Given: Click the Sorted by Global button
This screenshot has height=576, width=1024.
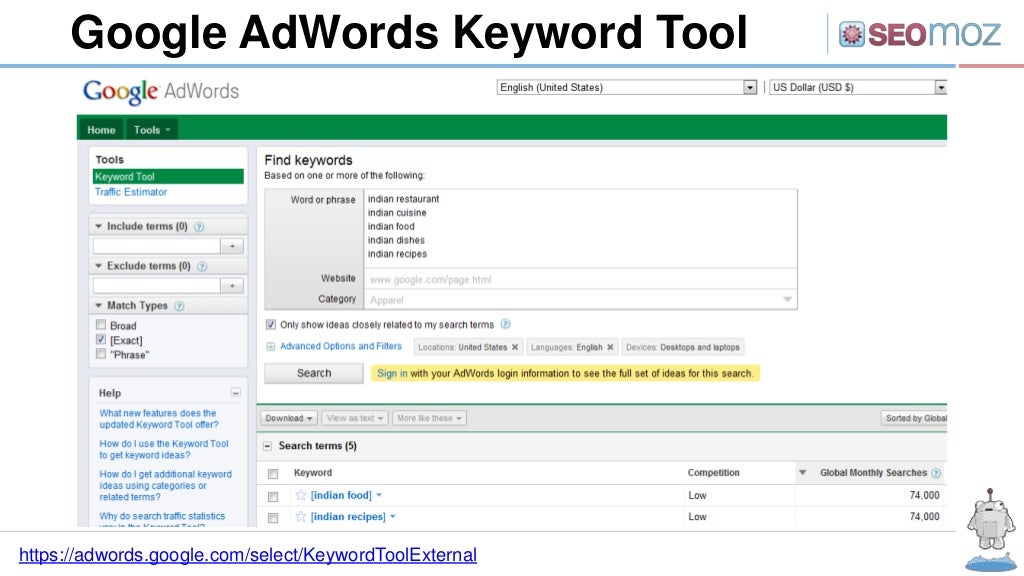Looking at the screenshot, I should point(914,418).
